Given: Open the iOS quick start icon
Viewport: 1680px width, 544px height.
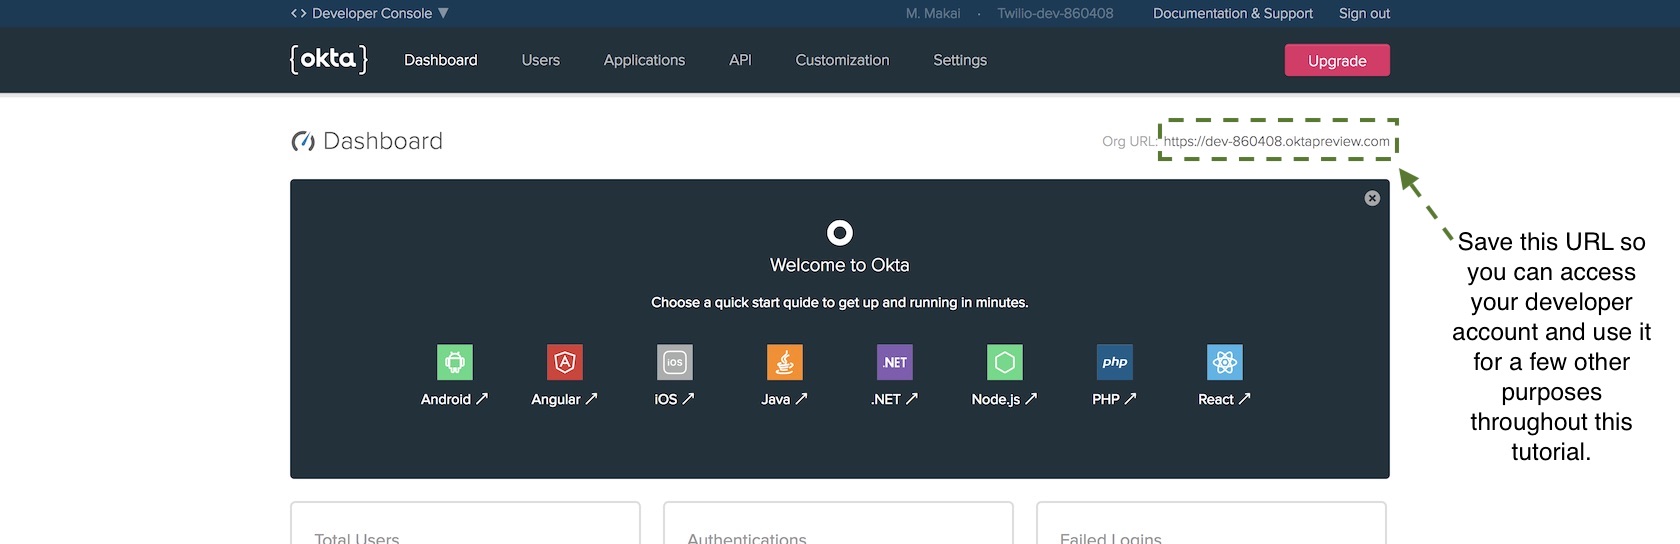Looking at the screenshot, I should coord(675,362).
